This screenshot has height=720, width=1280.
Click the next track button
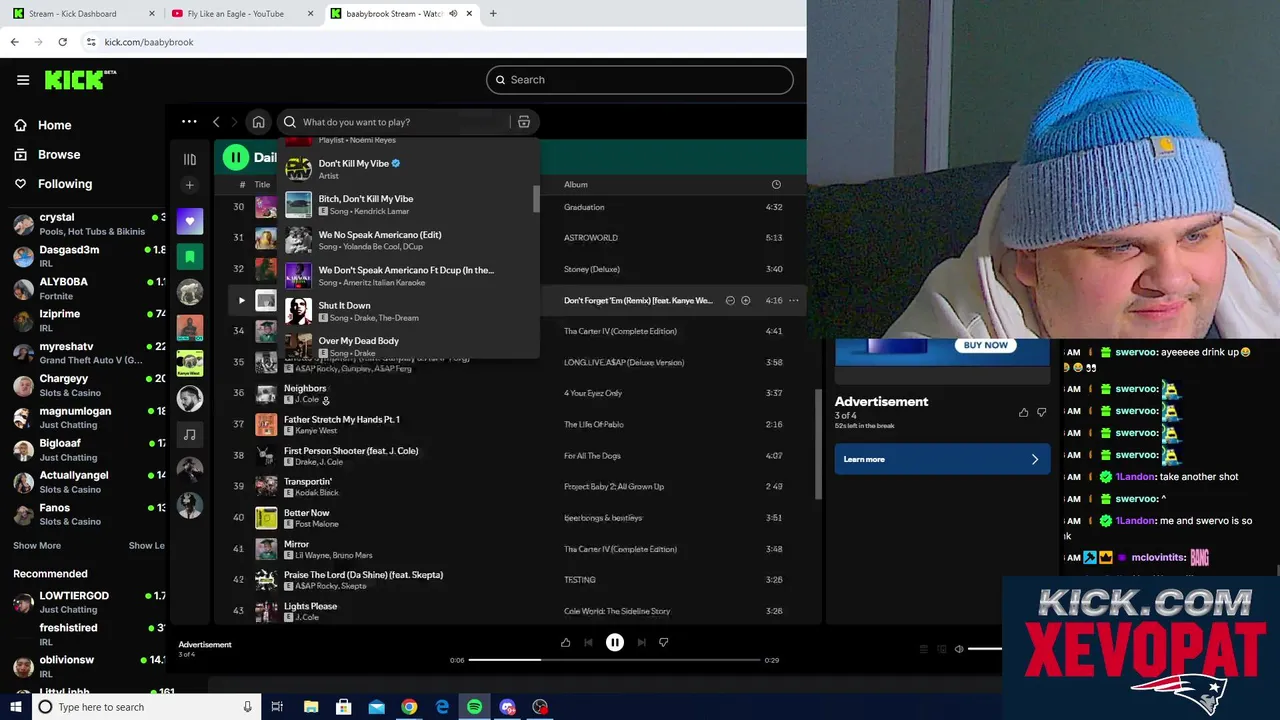click(x=641, y=642)
